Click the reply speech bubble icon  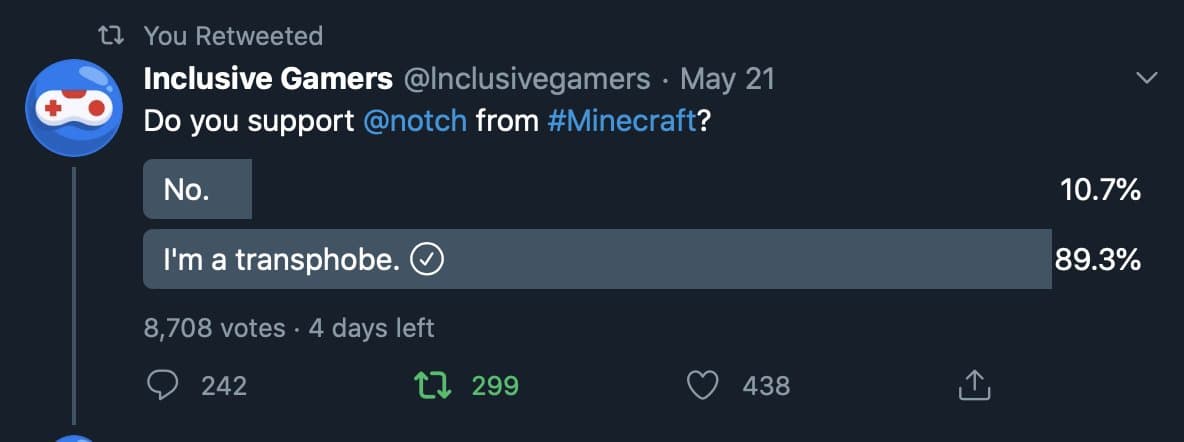162,385
